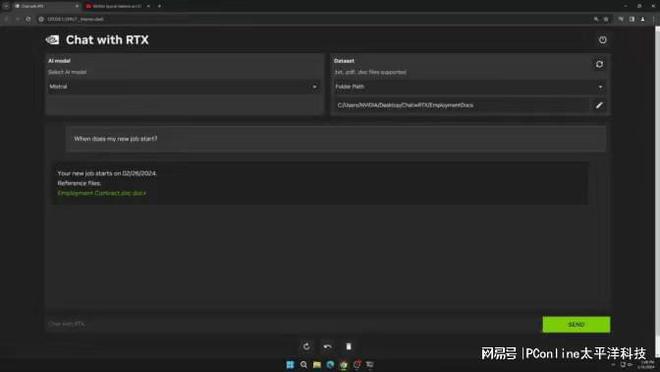
Task: Edit the dataset folder path with pencil icon
Action: (599, 105)
